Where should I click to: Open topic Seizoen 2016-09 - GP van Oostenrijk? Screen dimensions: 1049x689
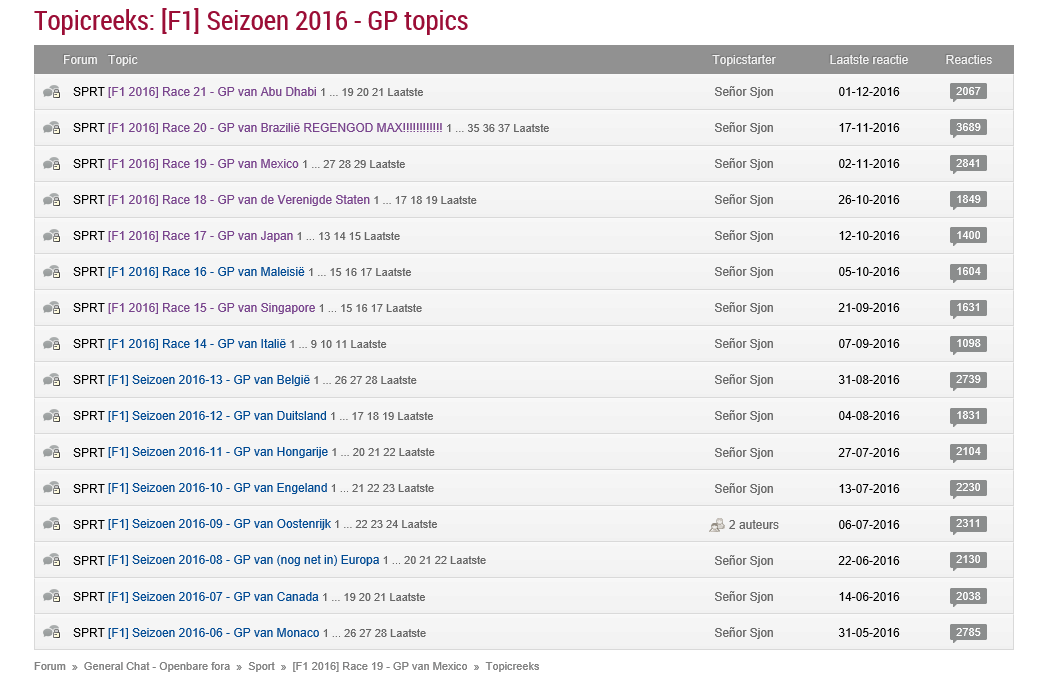click(x=219, y=524)
